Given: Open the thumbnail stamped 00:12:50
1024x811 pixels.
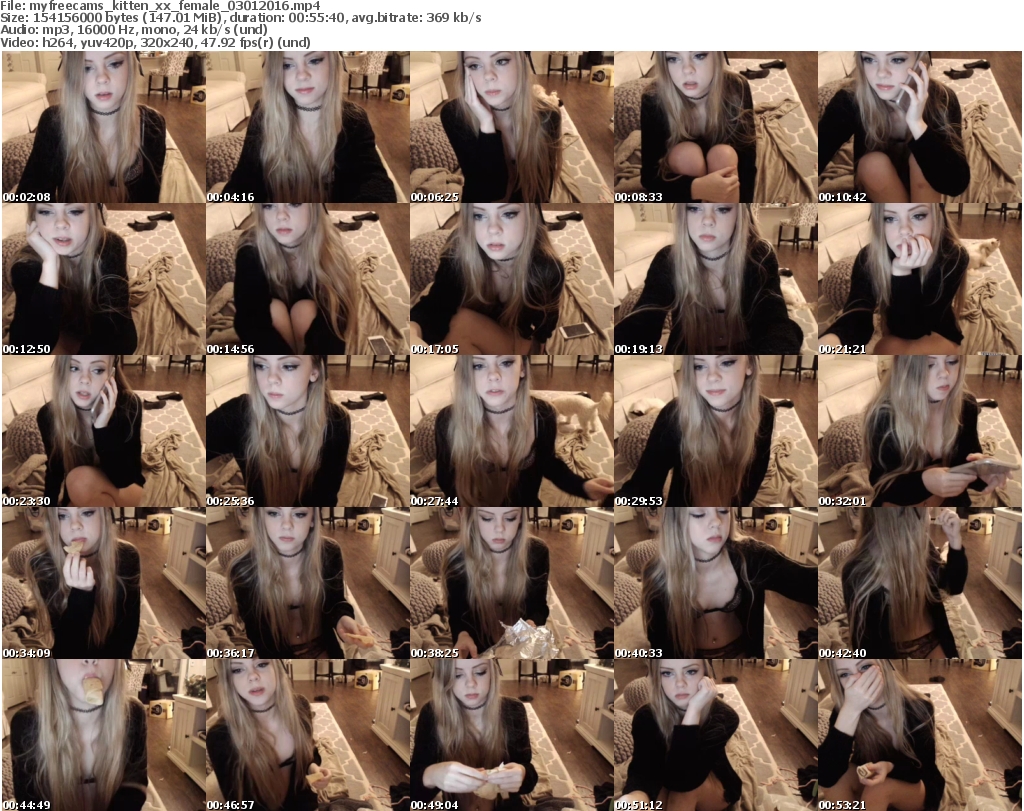Looking at the screenshot, I should (104, 279).
